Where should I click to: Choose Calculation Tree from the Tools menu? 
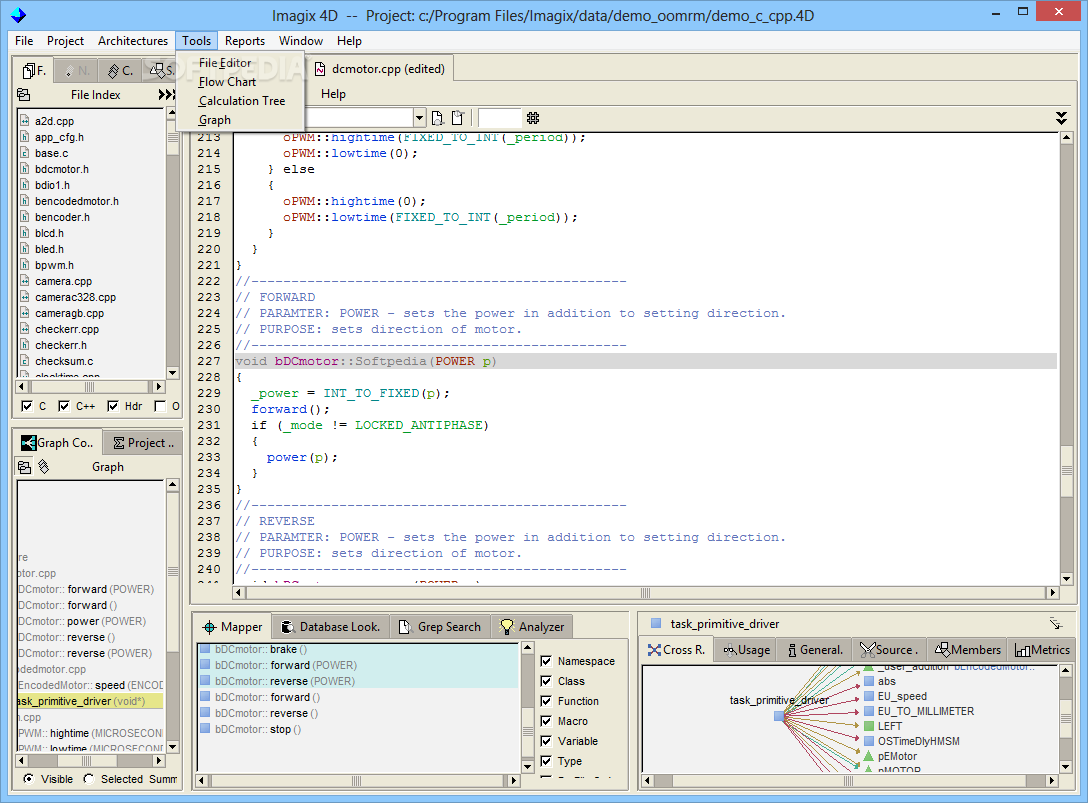(x=241, y=101)
